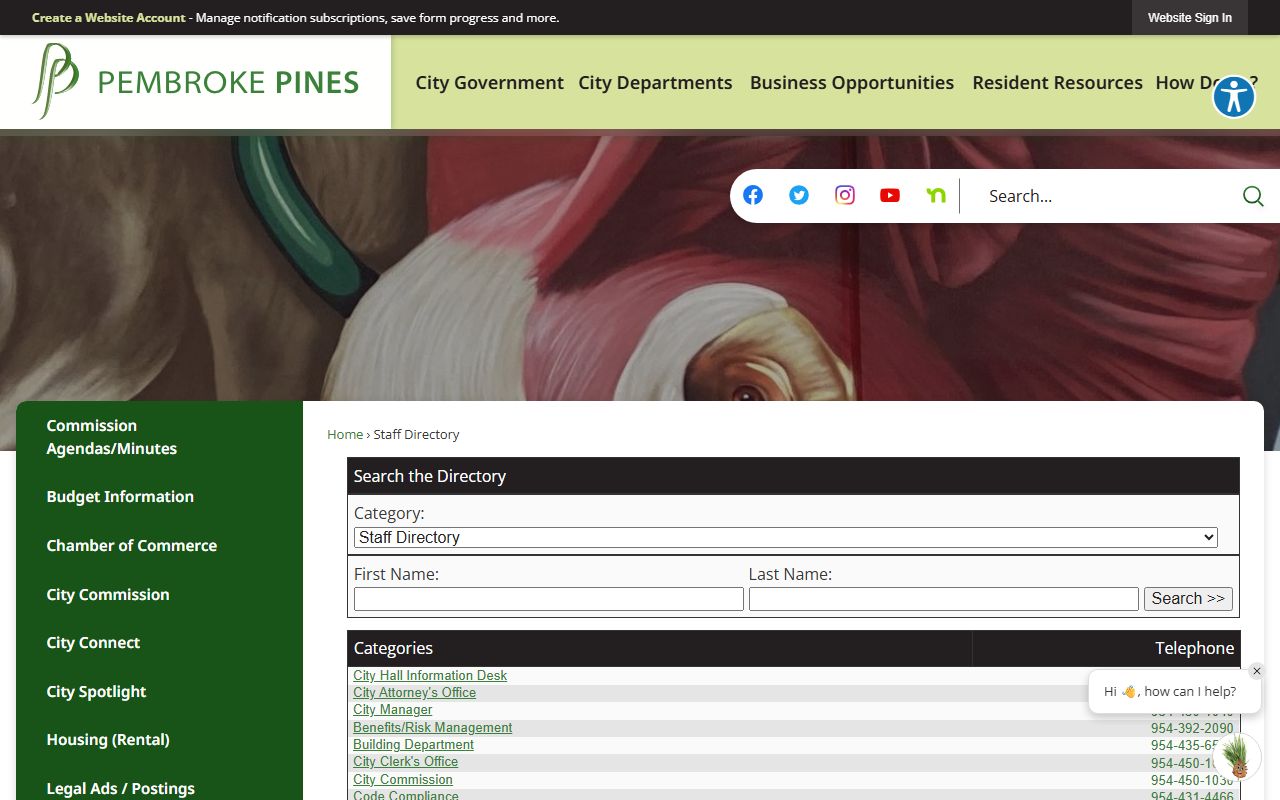Dismiss the chat greeting bubble
The image size is (1280, 800).
click(x=1257, y=671)
